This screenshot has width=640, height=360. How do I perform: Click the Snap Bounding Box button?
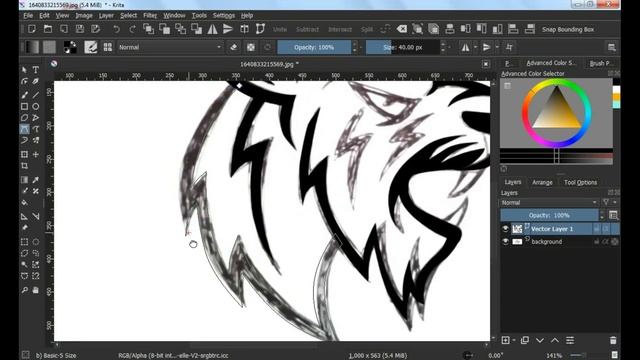[x=568, y=29]
